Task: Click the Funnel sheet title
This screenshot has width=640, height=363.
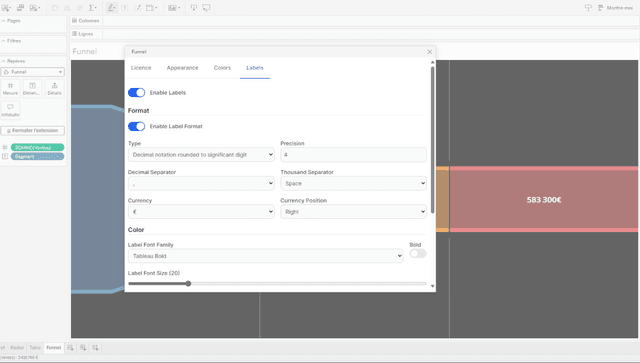Action: click(84, 51)
